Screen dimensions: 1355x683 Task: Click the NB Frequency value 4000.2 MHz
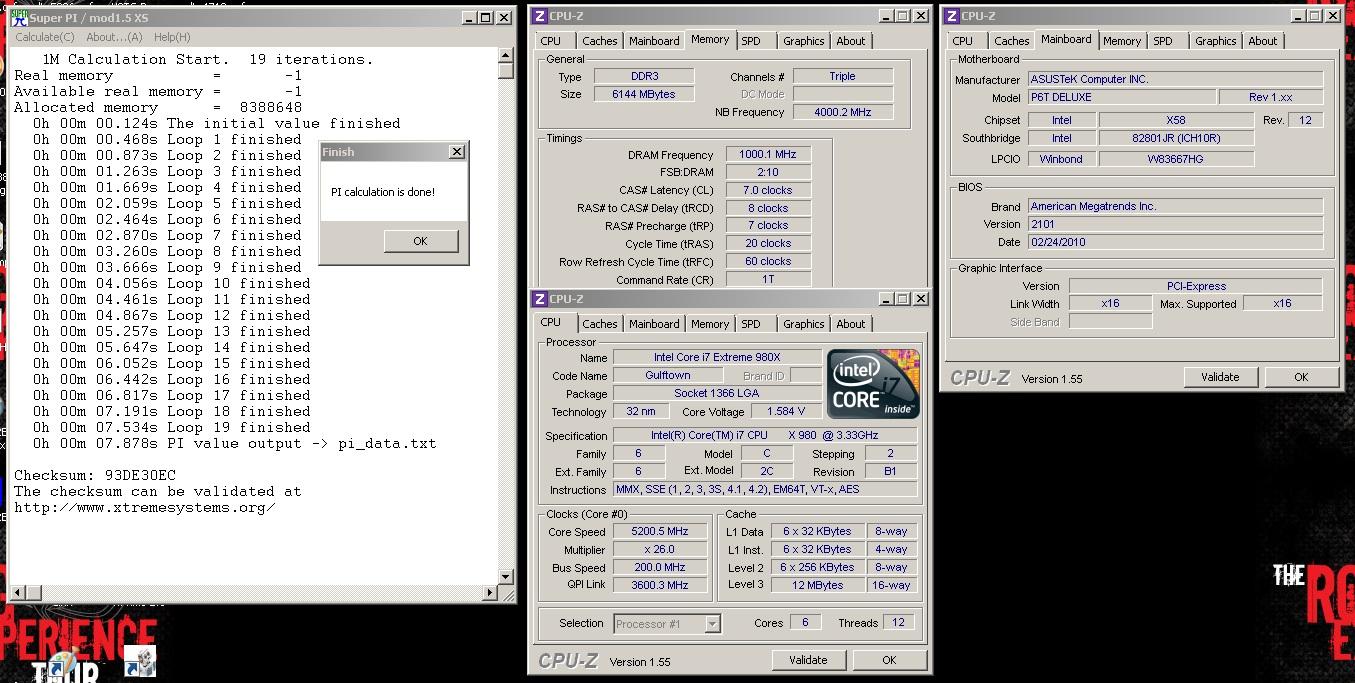tap(842, 112)
